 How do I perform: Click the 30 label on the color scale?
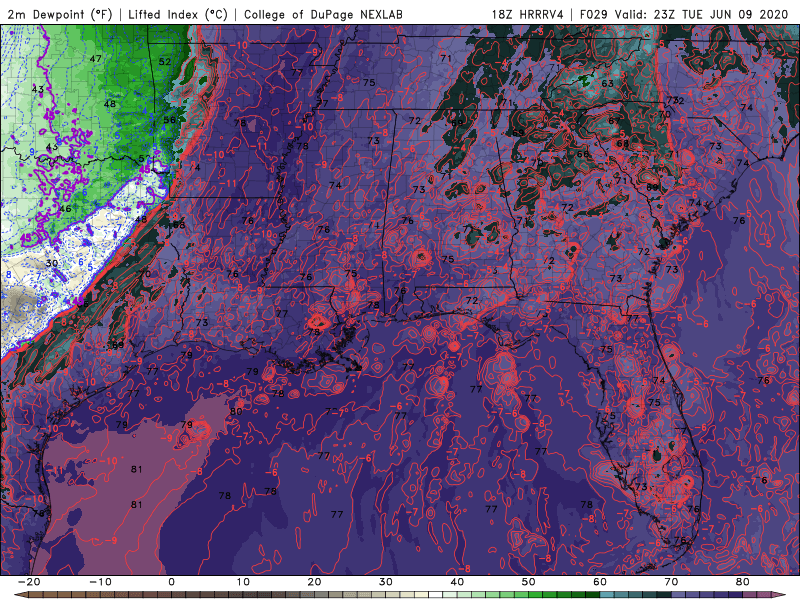click(x=386, y=582)
